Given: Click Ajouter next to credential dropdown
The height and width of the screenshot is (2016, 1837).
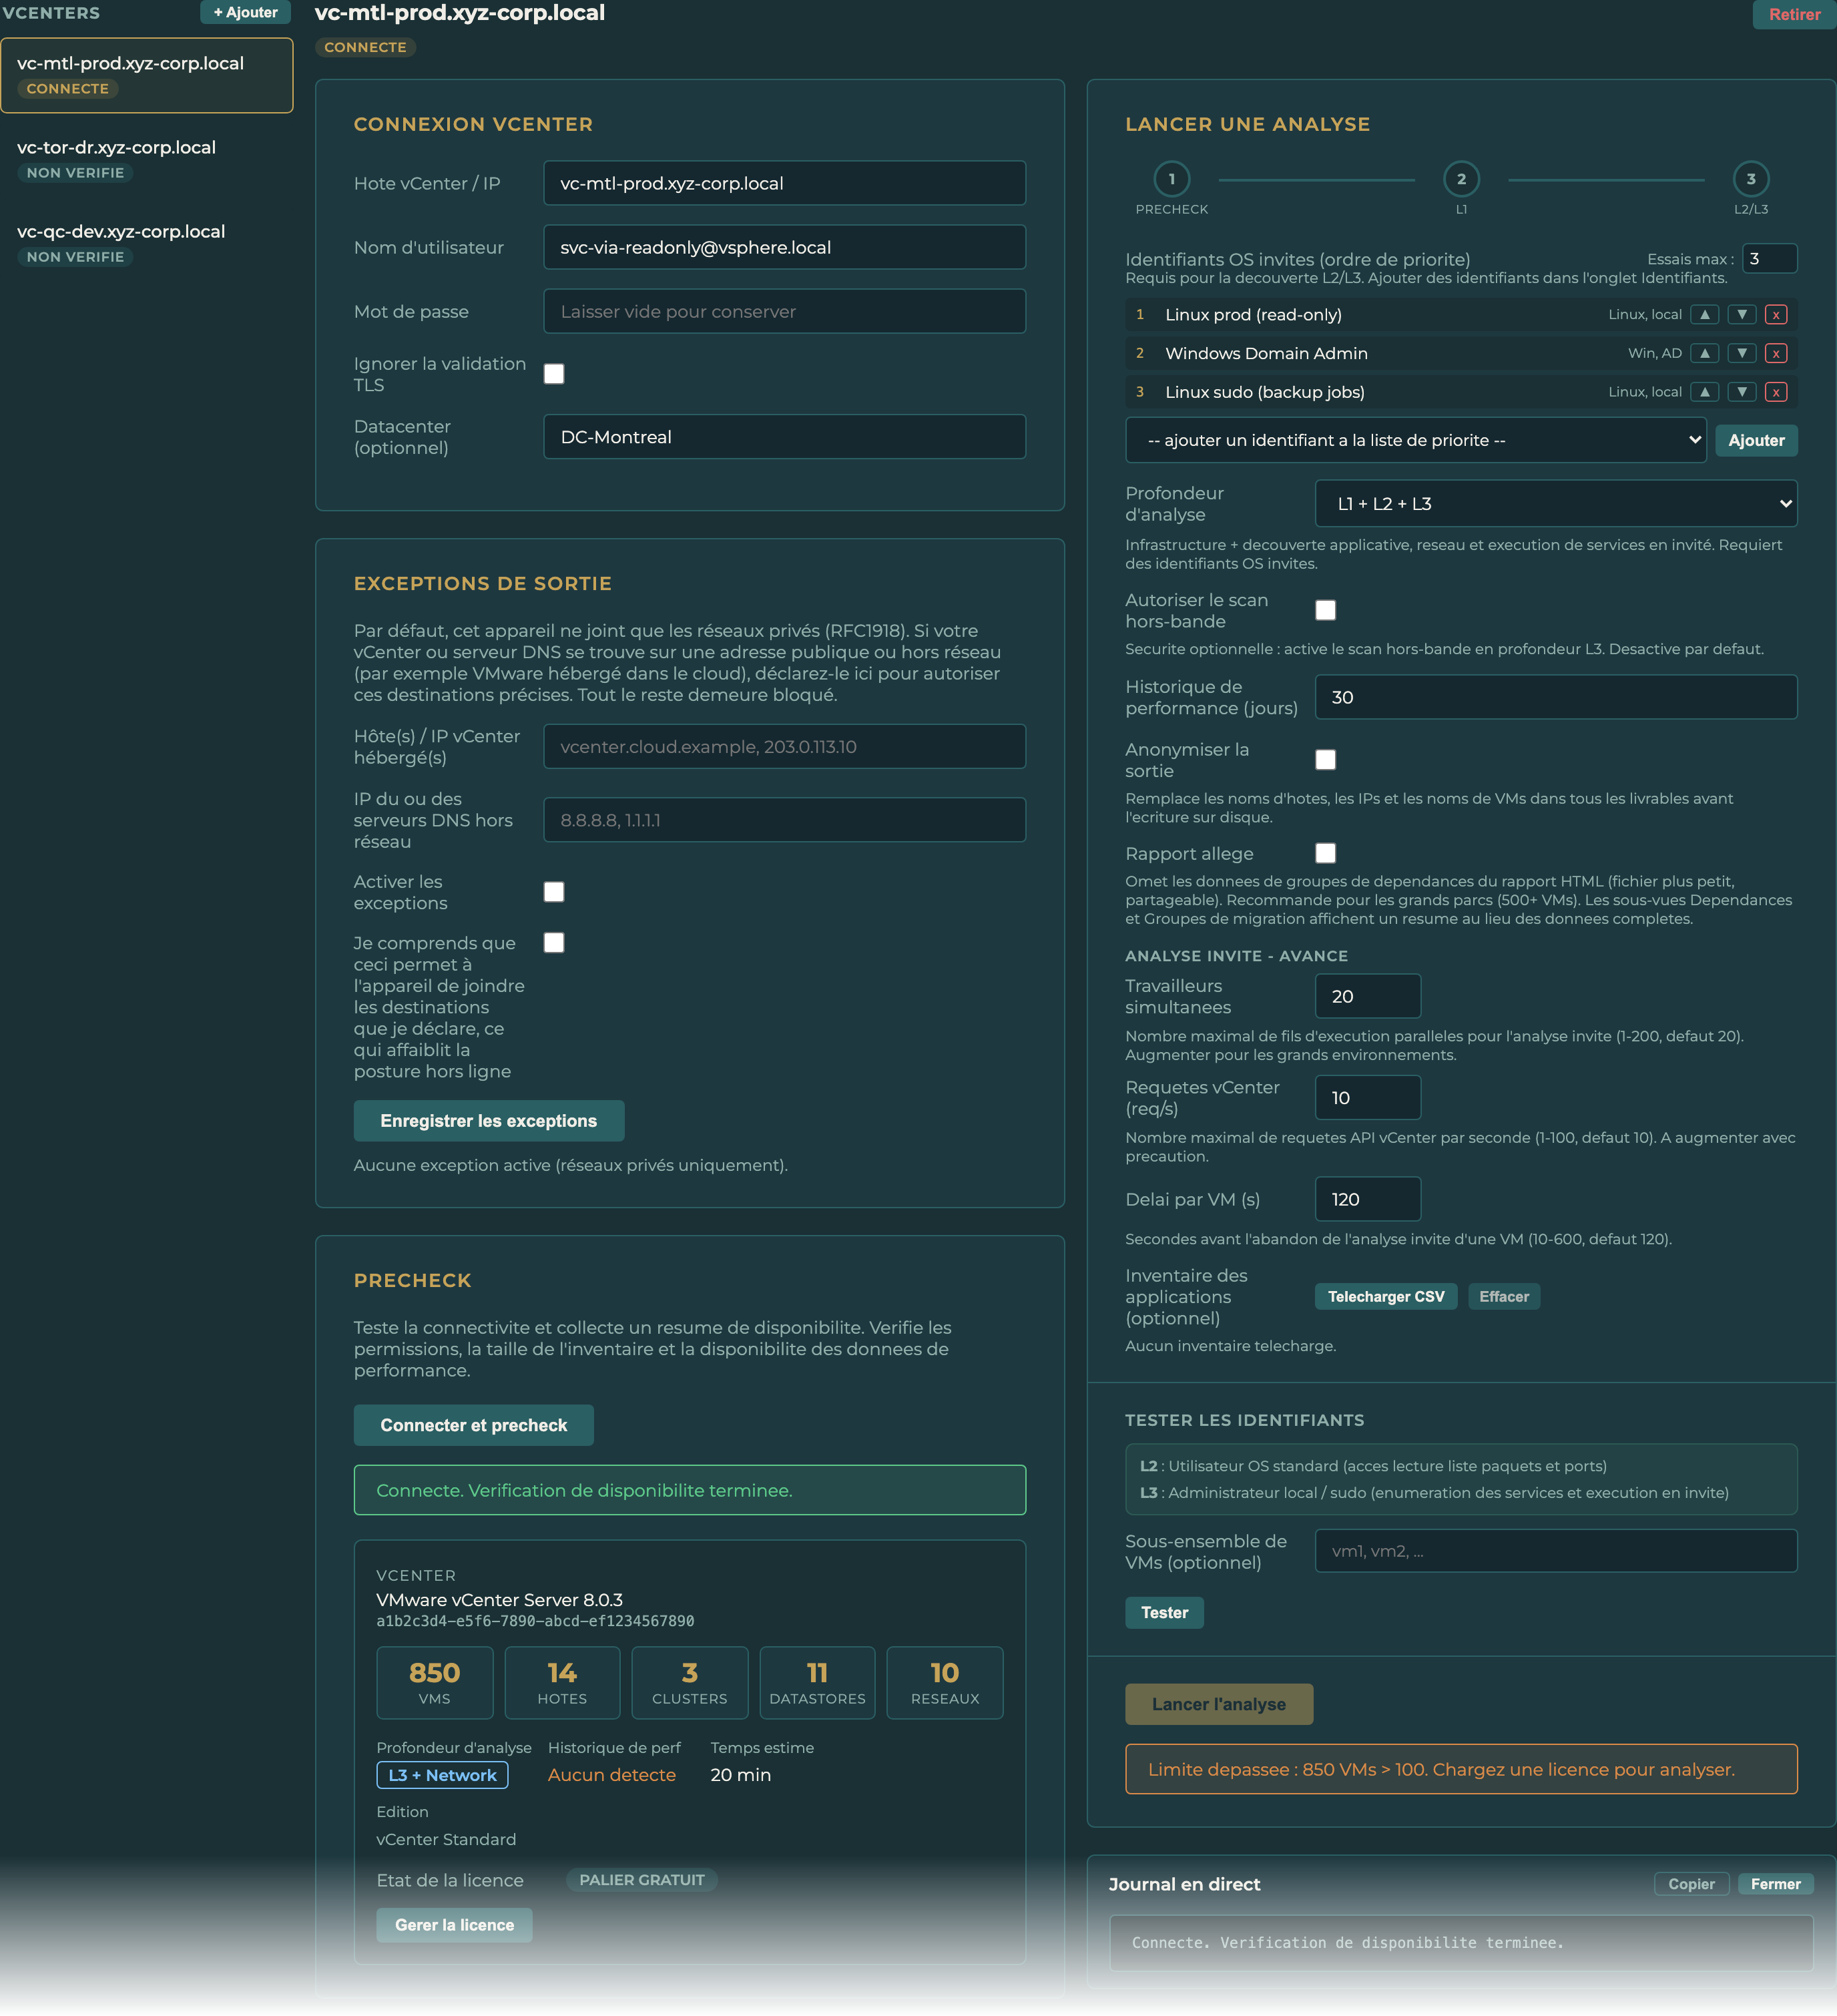Looking at the screenshot, I should (1756, 440).
